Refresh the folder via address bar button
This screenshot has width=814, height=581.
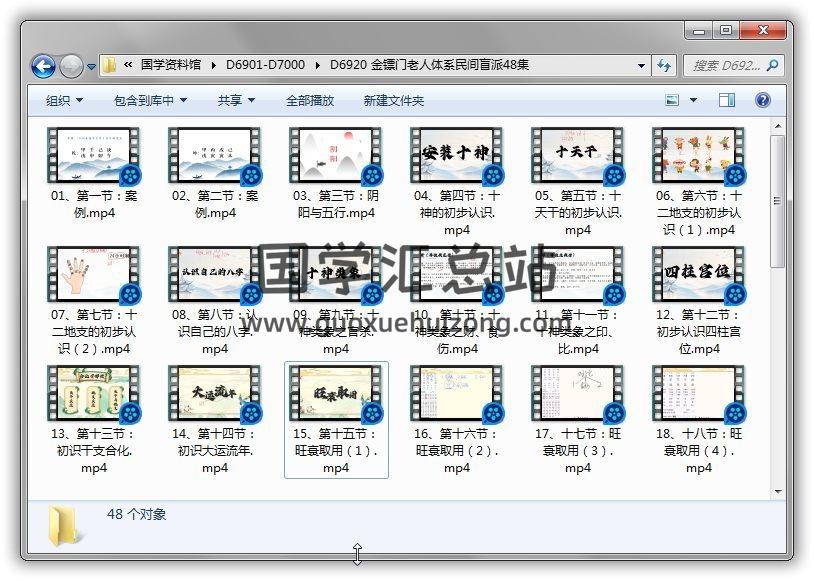pos(664,66)
